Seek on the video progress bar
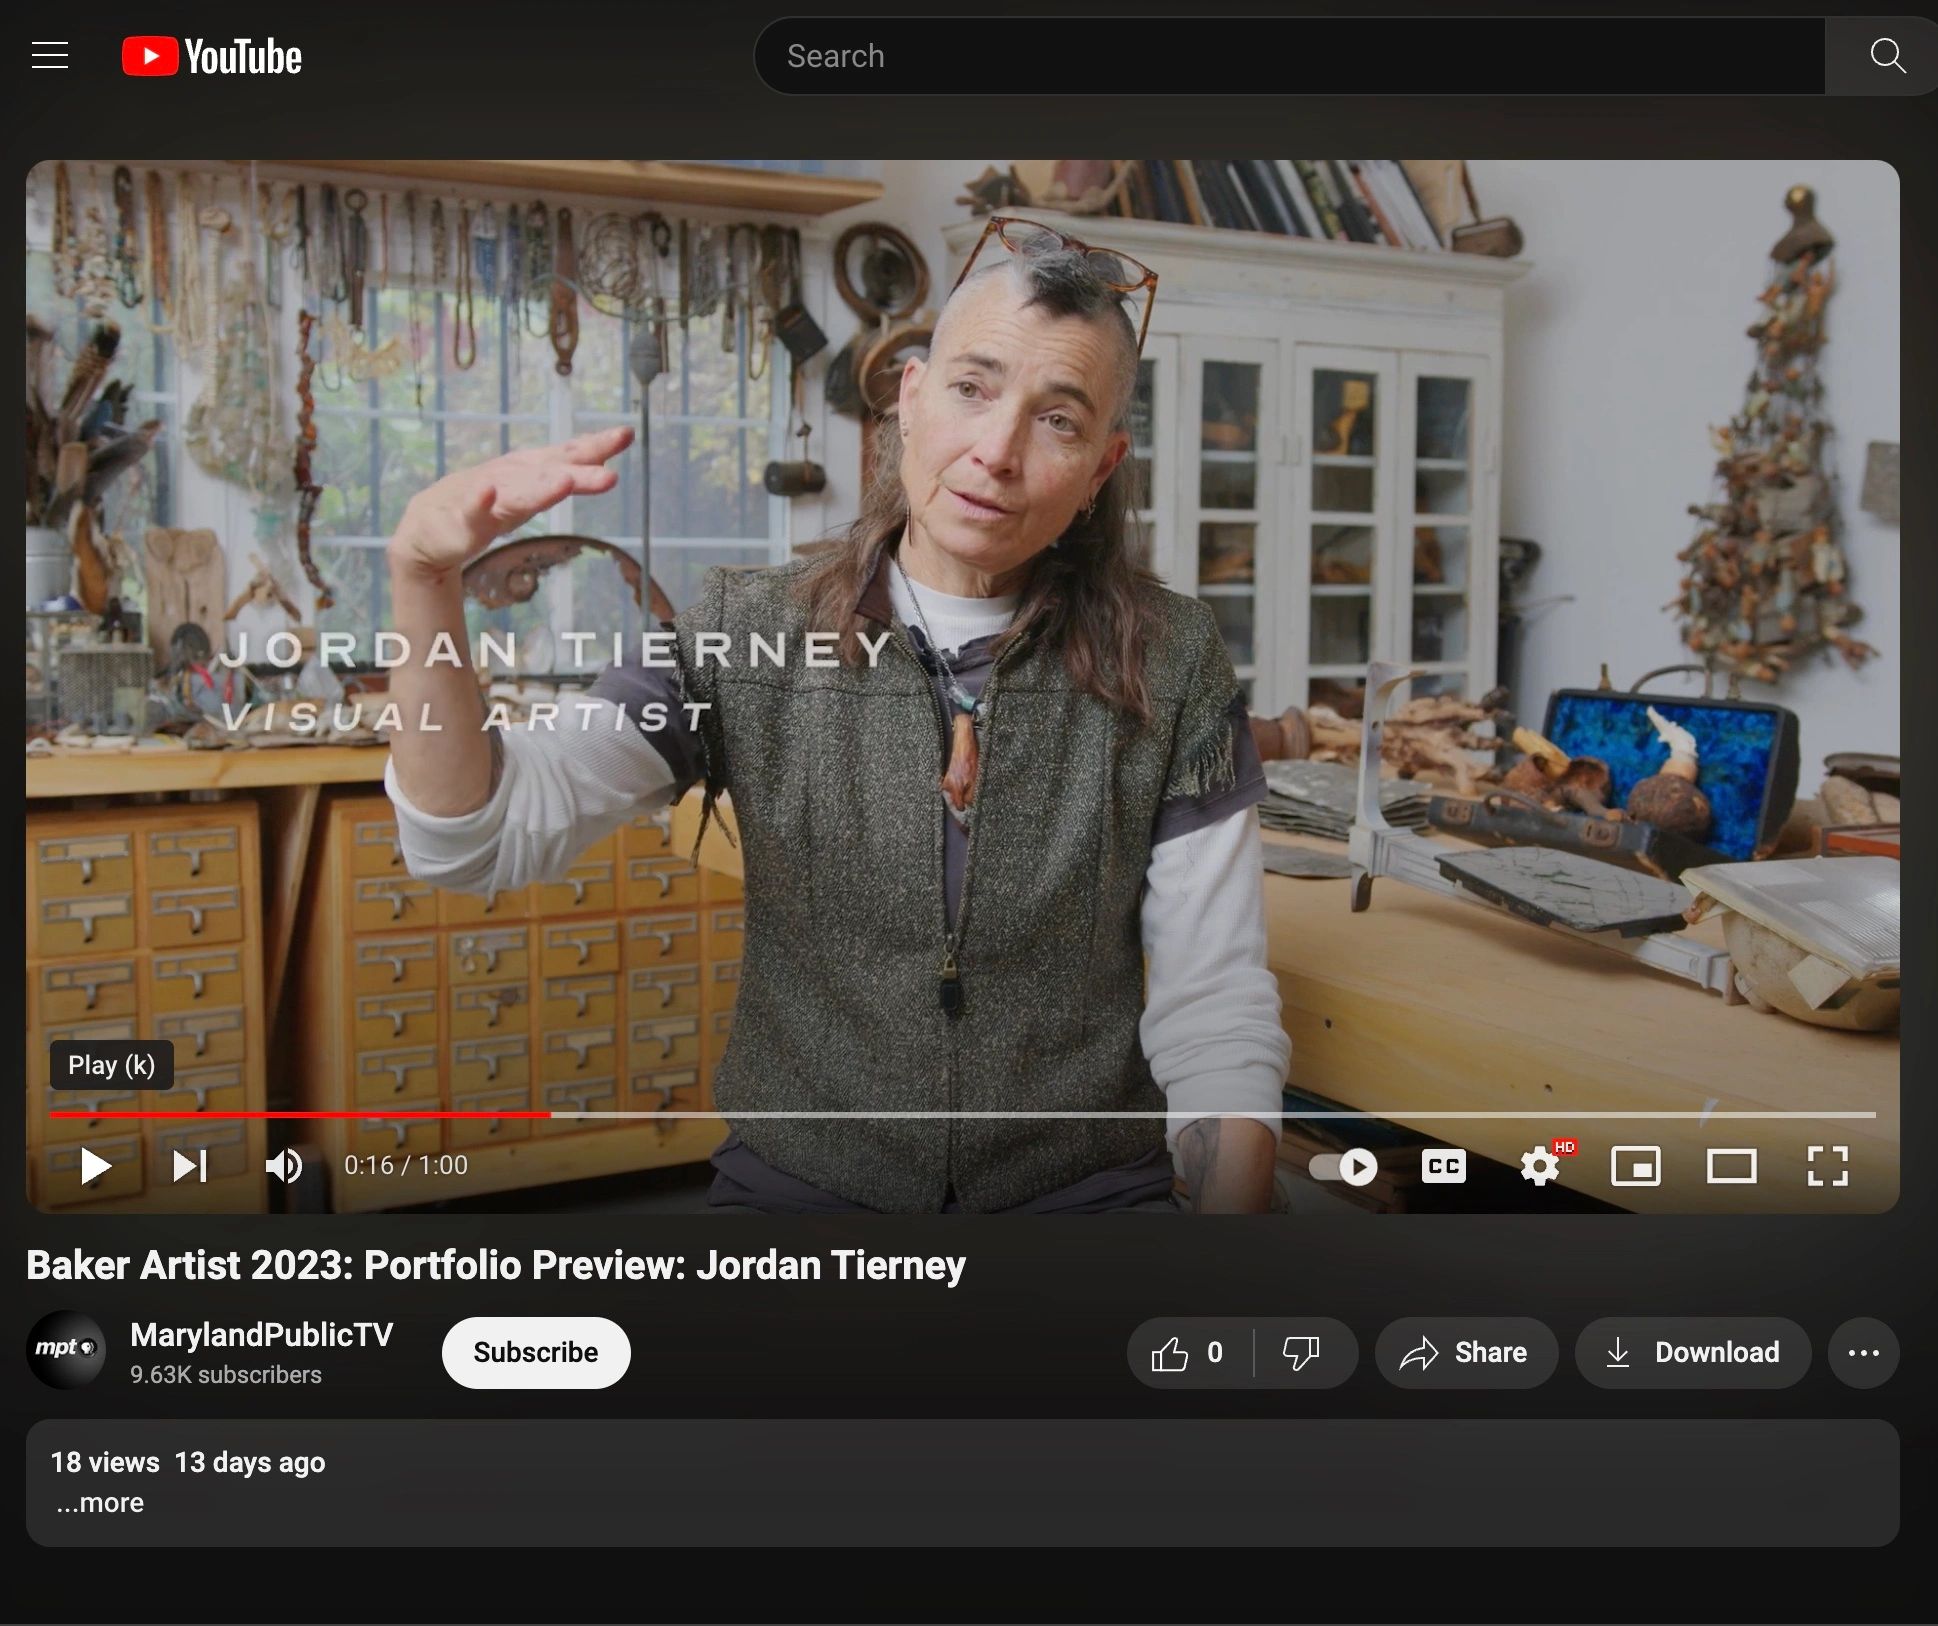Image resolution: width=1938 pixels, height=1626 pixels. (x=963, y=1114)
